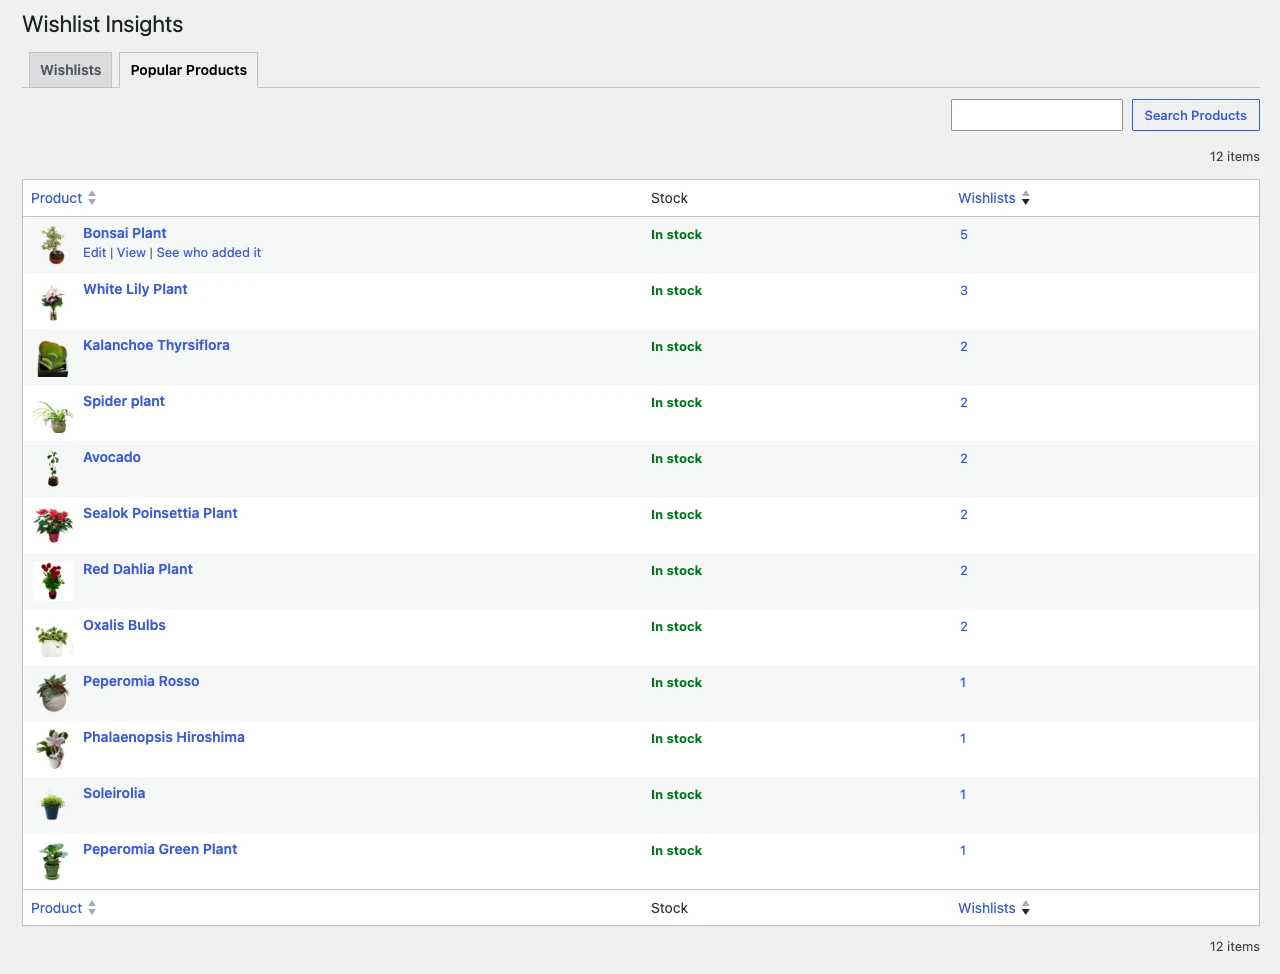Open the Avocado product thumbnail

point(53,469)
